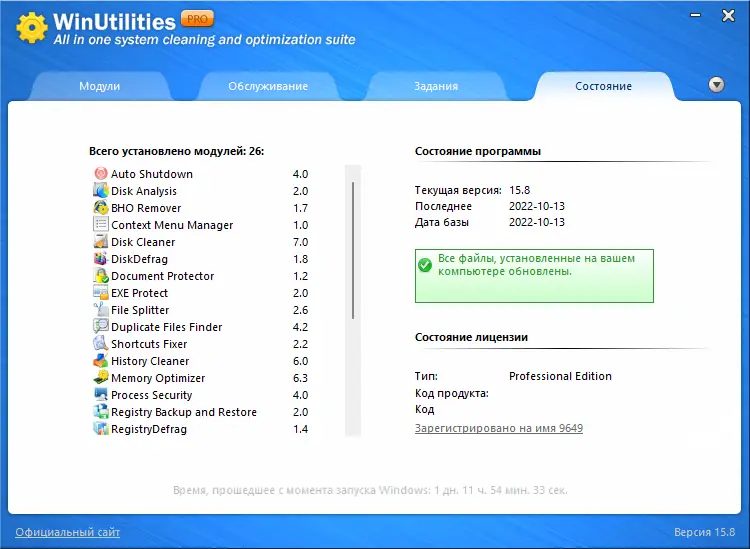Click the File Splitter scissors icon
The height and width of the screenshot is (549, 750).
pyautogui.click(x=100, y=309)
